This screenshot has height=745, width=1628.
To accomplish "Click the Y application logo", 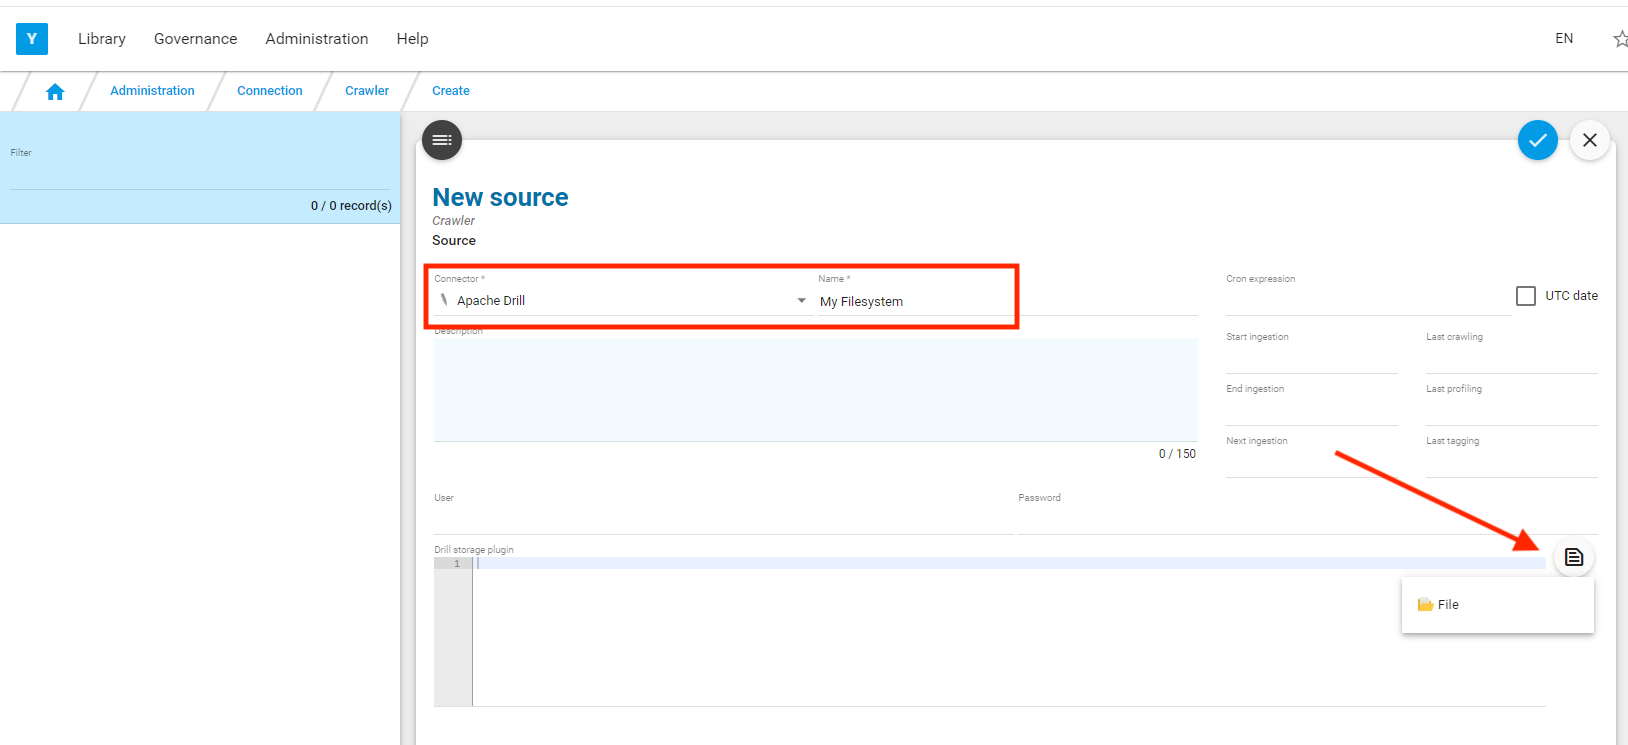I will point(32,39).
